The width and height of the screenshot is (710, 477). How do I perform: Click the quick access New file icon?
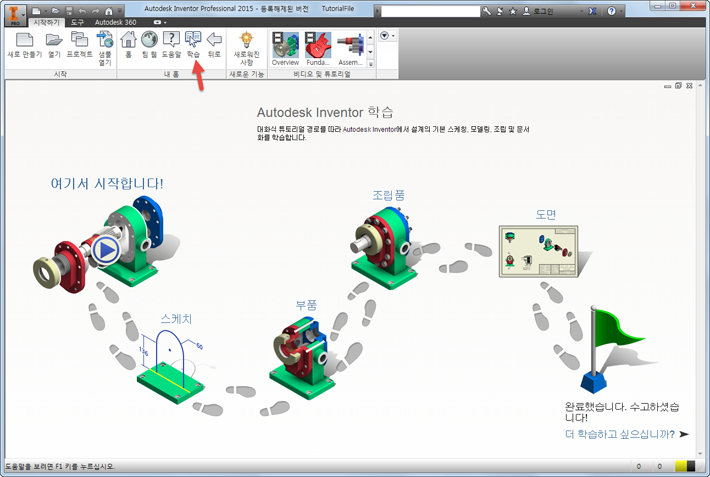[x=36, y=10]
